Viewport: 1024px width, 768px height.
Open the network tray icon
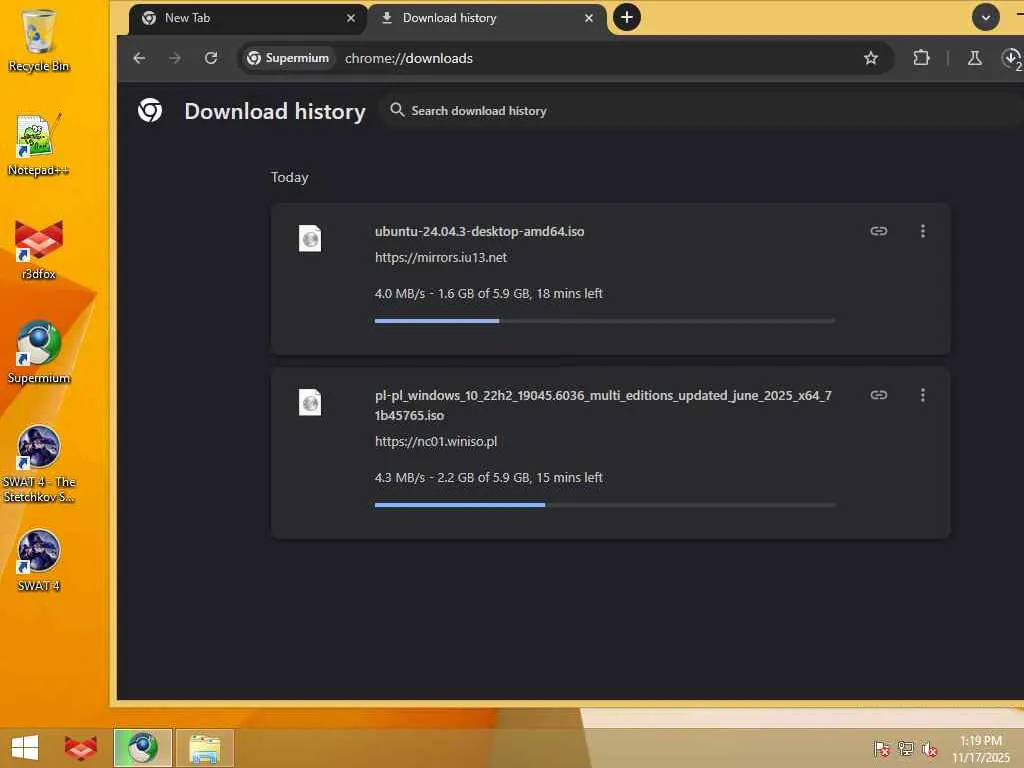[905, 748]
